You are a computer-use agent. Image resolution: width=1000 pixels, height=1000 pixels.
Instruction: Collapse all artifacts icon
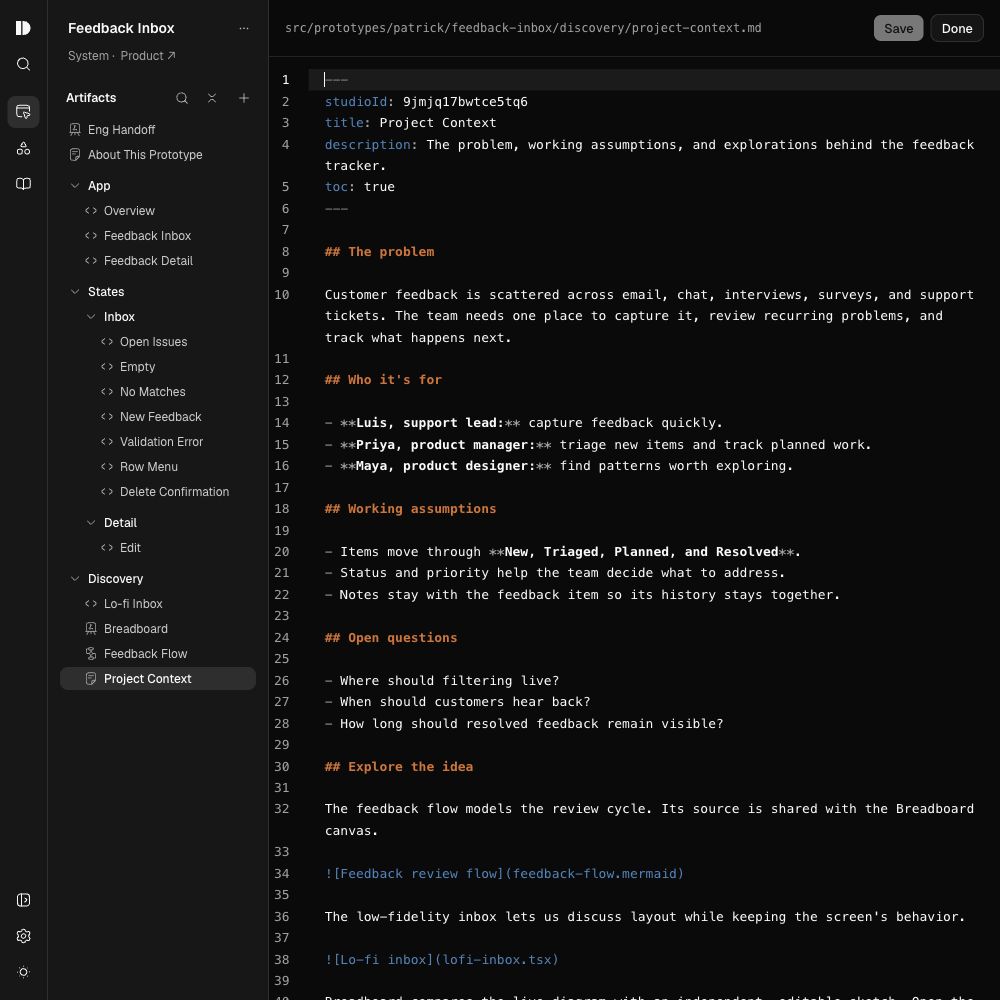[x=212, y=98]
